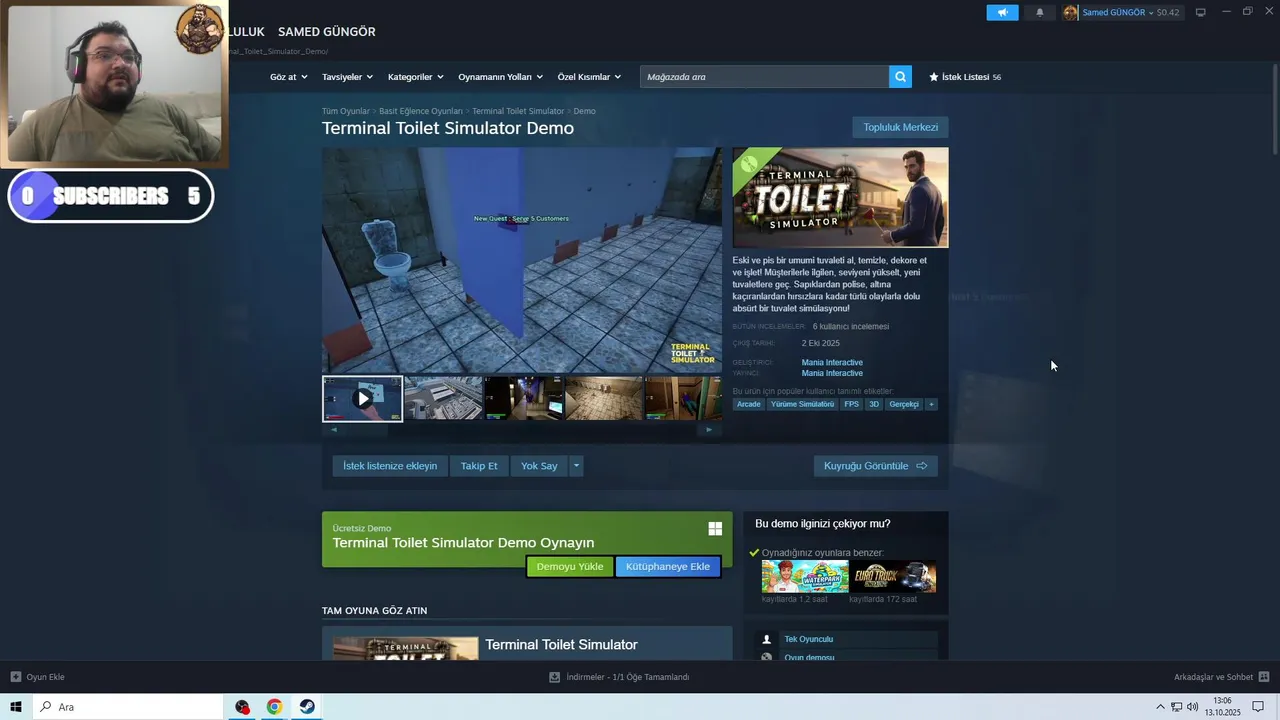This screenshot has width=1280, height=720.
Task: Click the downloads tray icon
Action: coord(554,677)
